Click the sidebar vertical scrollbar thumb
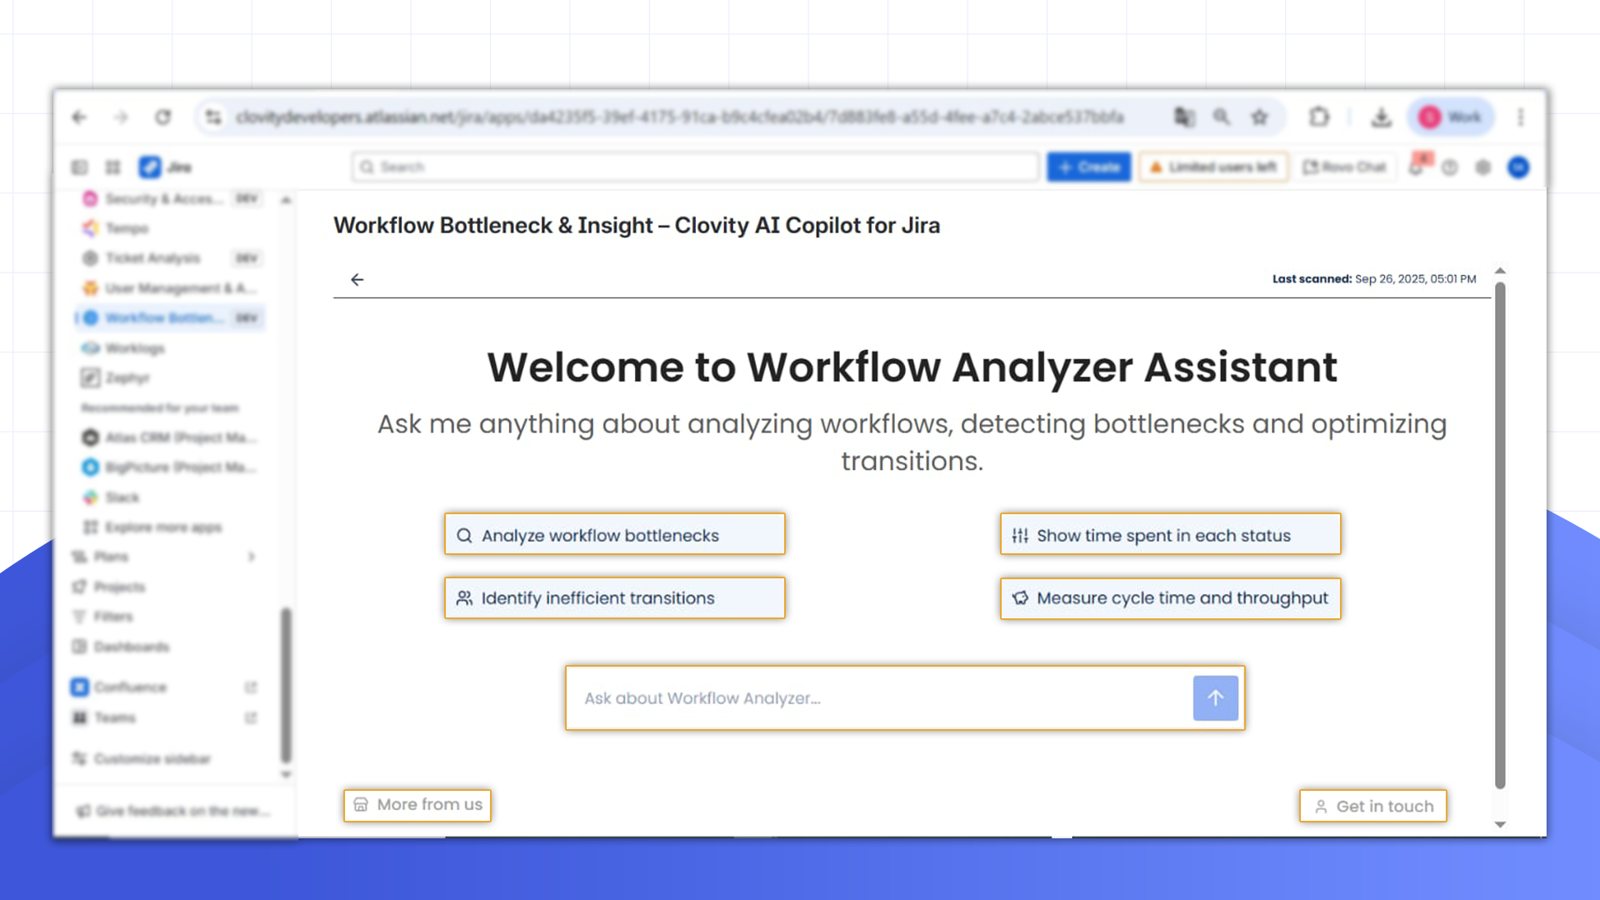1600x900 pixels. point(286,685)
